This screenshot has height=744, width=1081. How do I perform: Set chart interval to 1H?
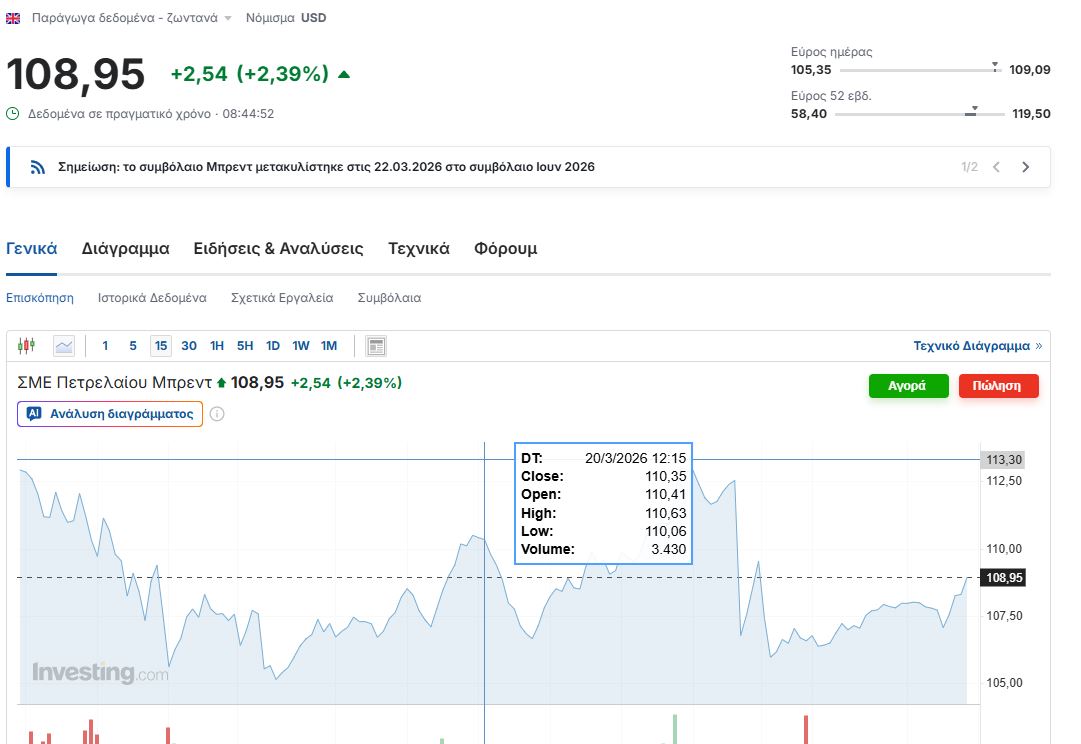tap(217, 346)
